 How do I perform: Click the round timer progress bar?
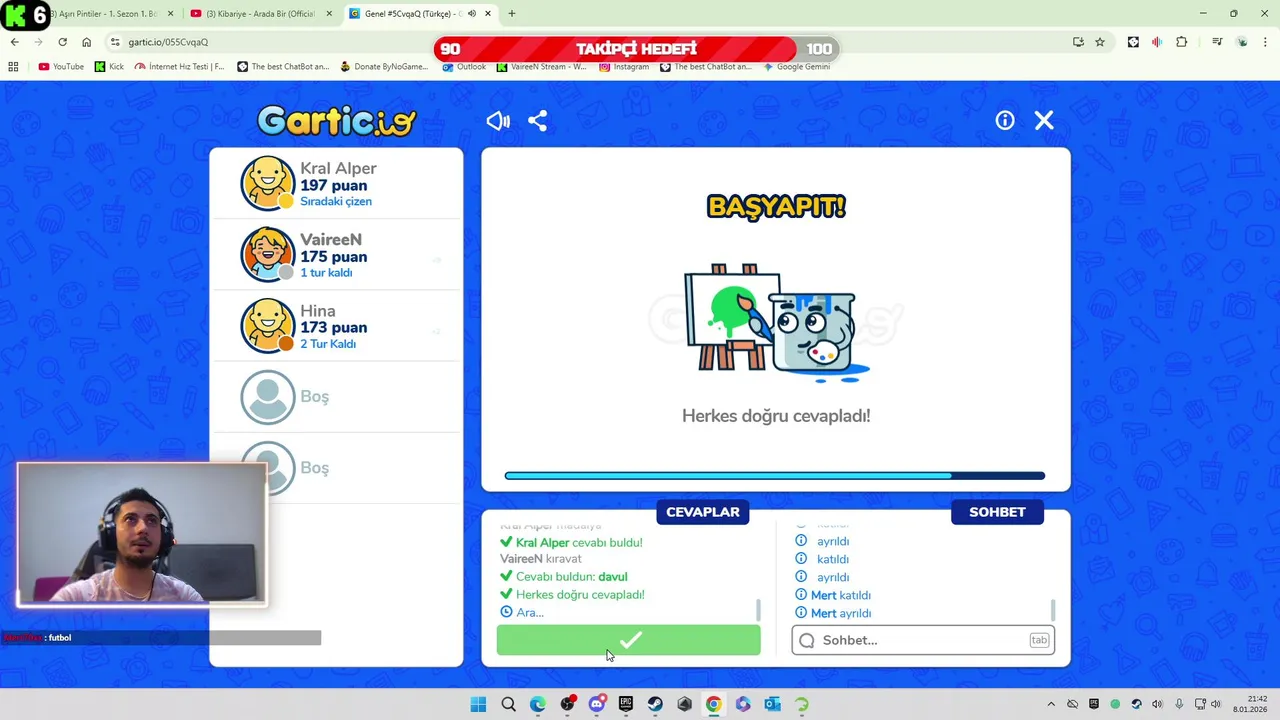coord(775,476)
